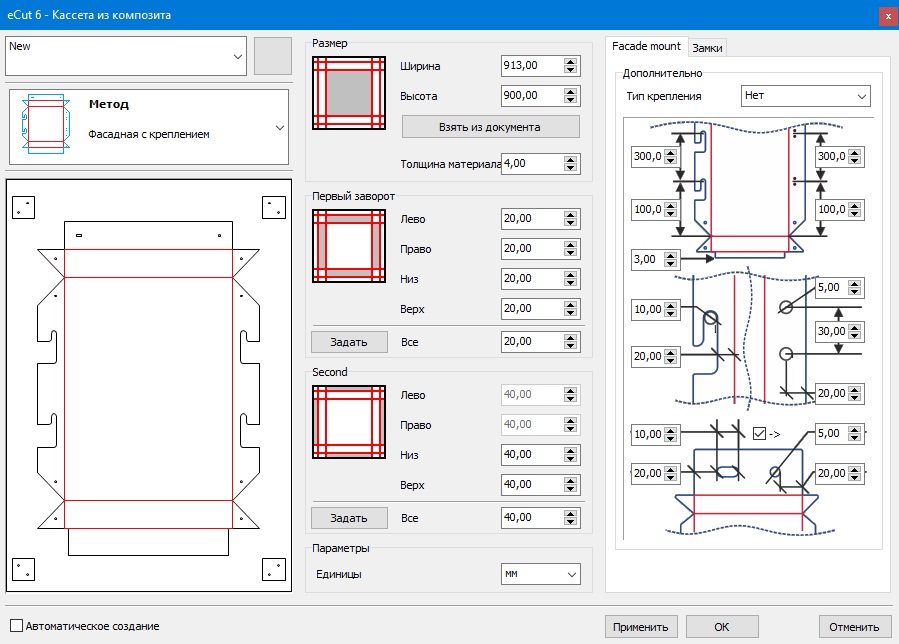Expand the Тип крепления dropdown
This screenshot has width=899, height=644.
coord(861,96)
